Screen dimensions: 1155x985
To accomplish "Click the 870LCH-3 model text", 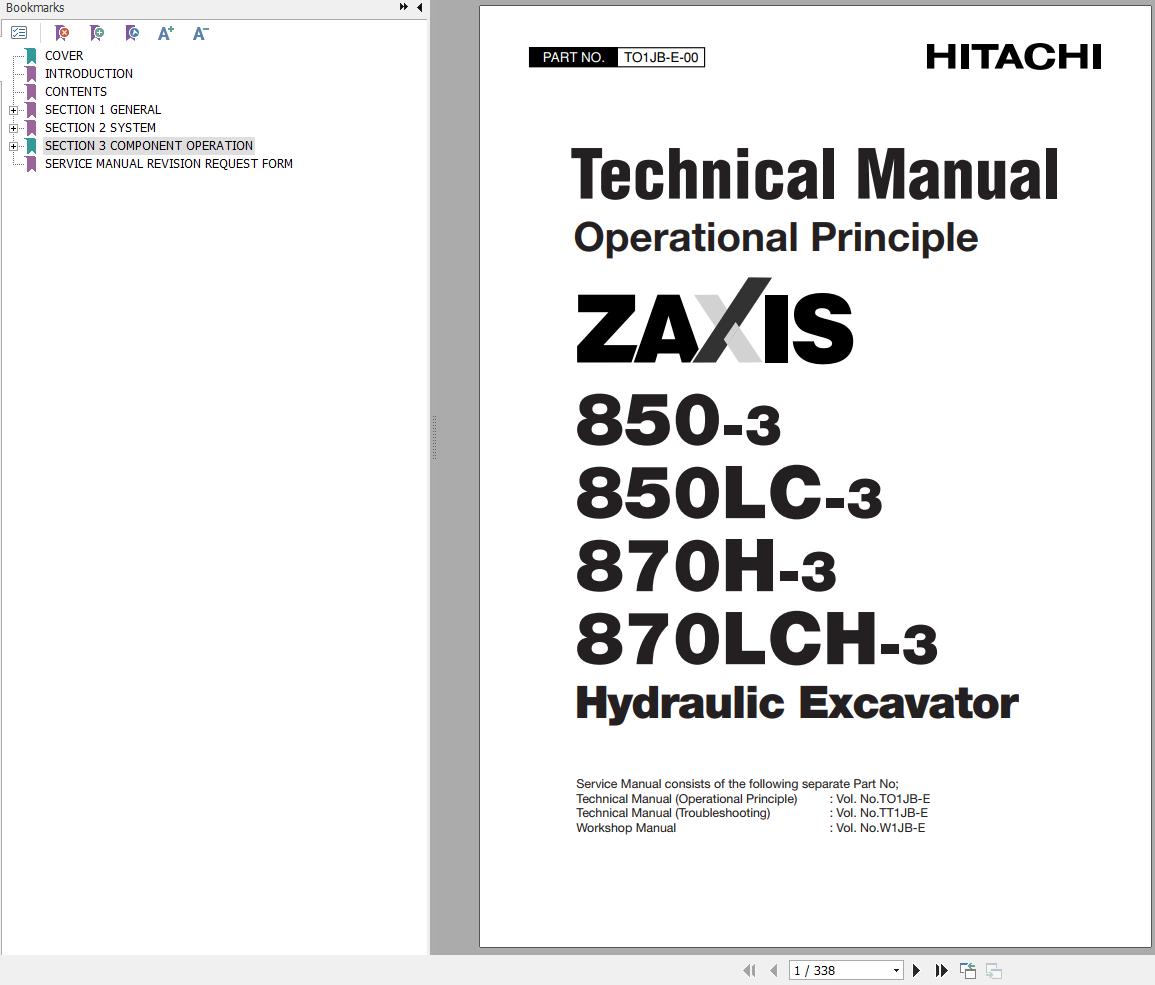I will point(756,638).
